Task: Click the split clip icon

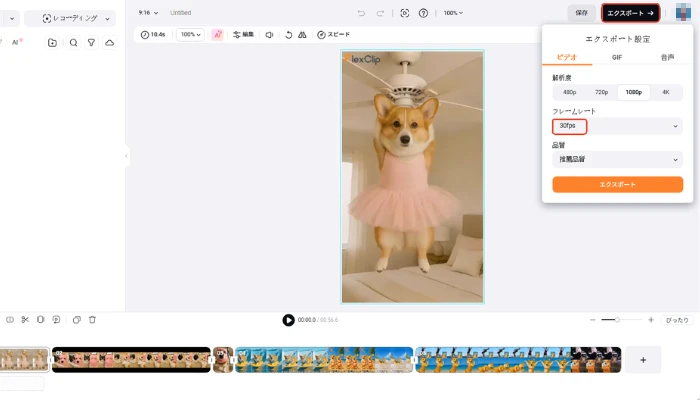Action: pos(10,320)
